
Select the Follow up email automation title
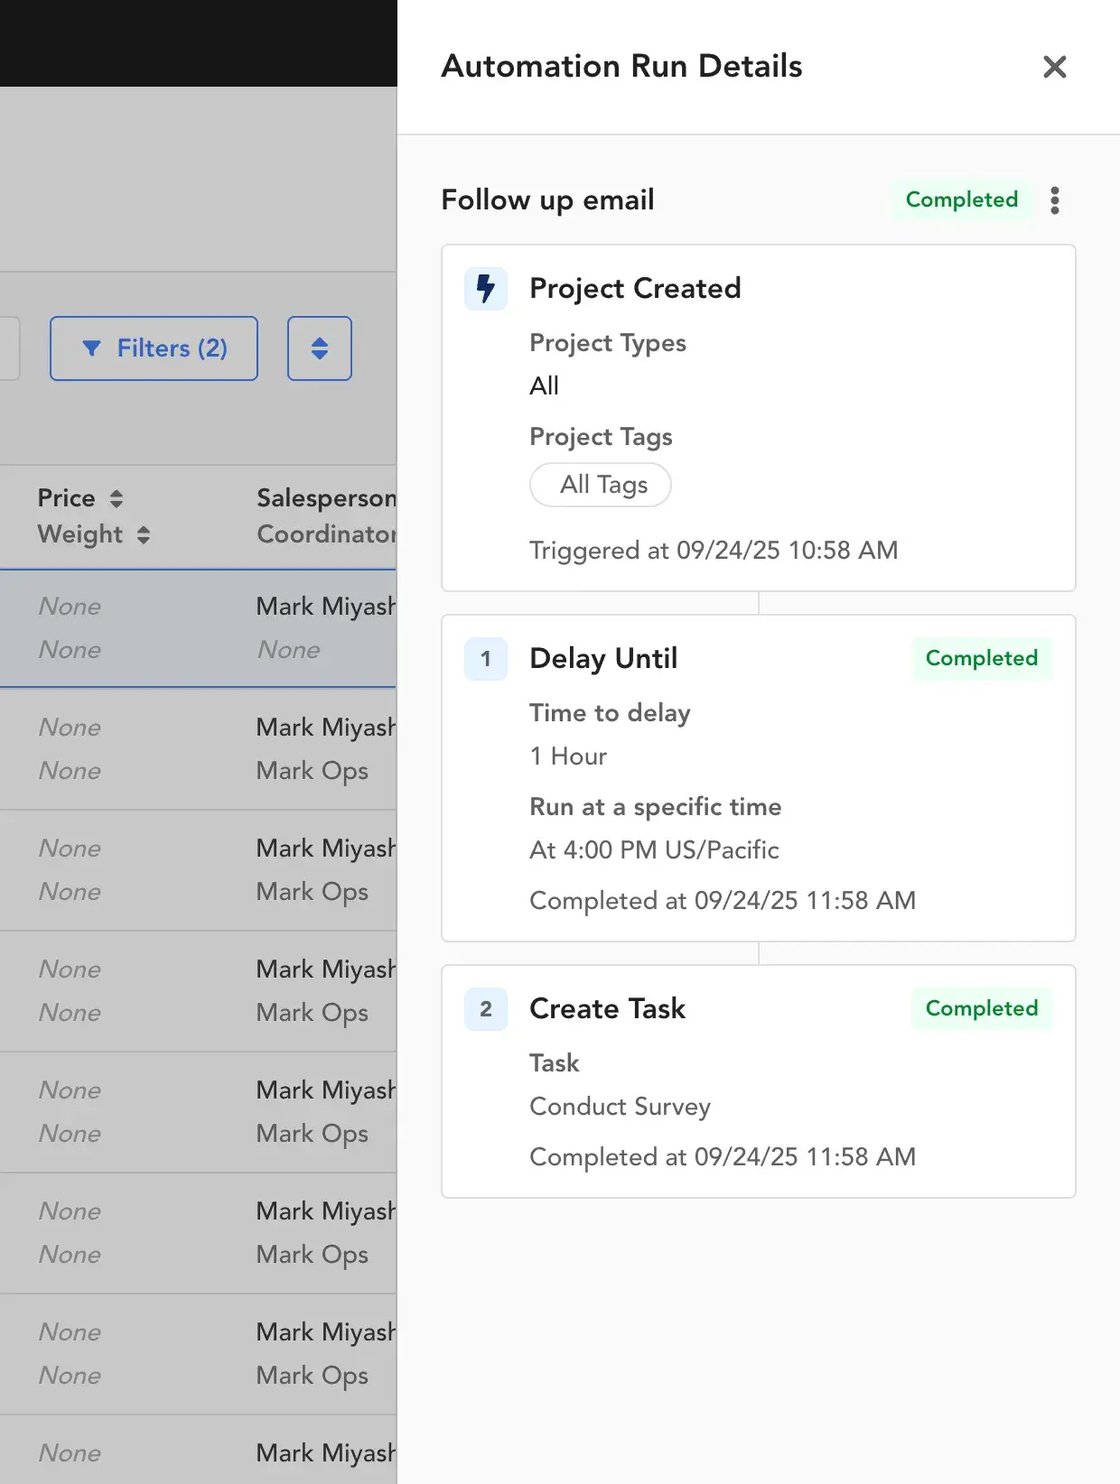pyautogui.click(x=548, y=200)
